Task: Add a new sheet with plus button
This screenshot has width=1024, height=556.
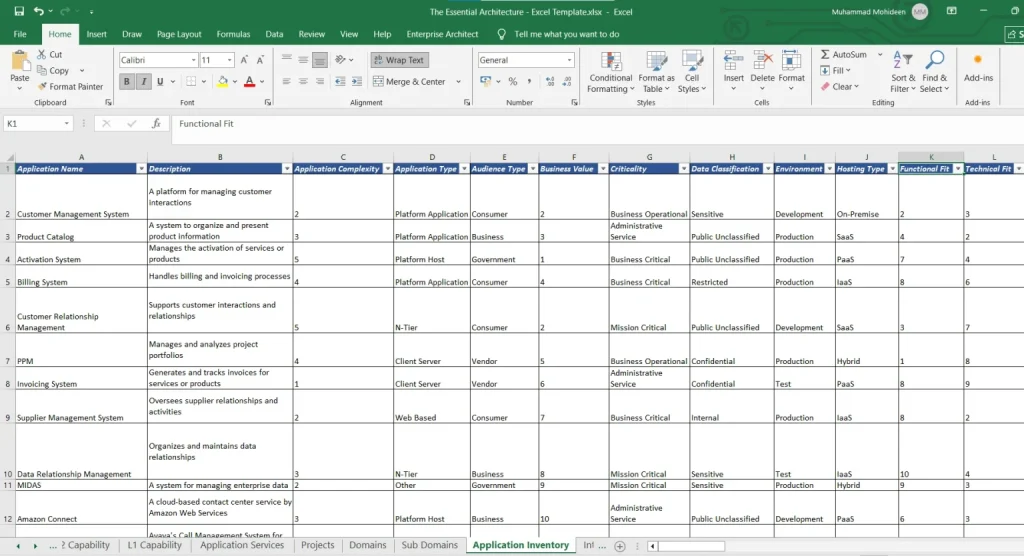Action: (620, 546)
